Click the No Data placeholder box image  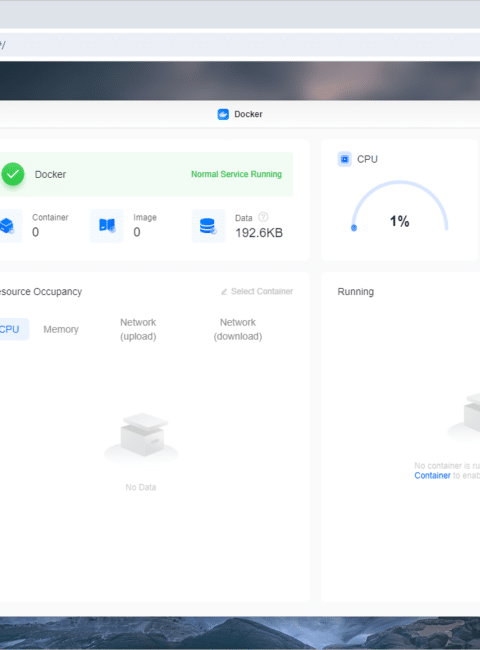click(x=141, y=437)
